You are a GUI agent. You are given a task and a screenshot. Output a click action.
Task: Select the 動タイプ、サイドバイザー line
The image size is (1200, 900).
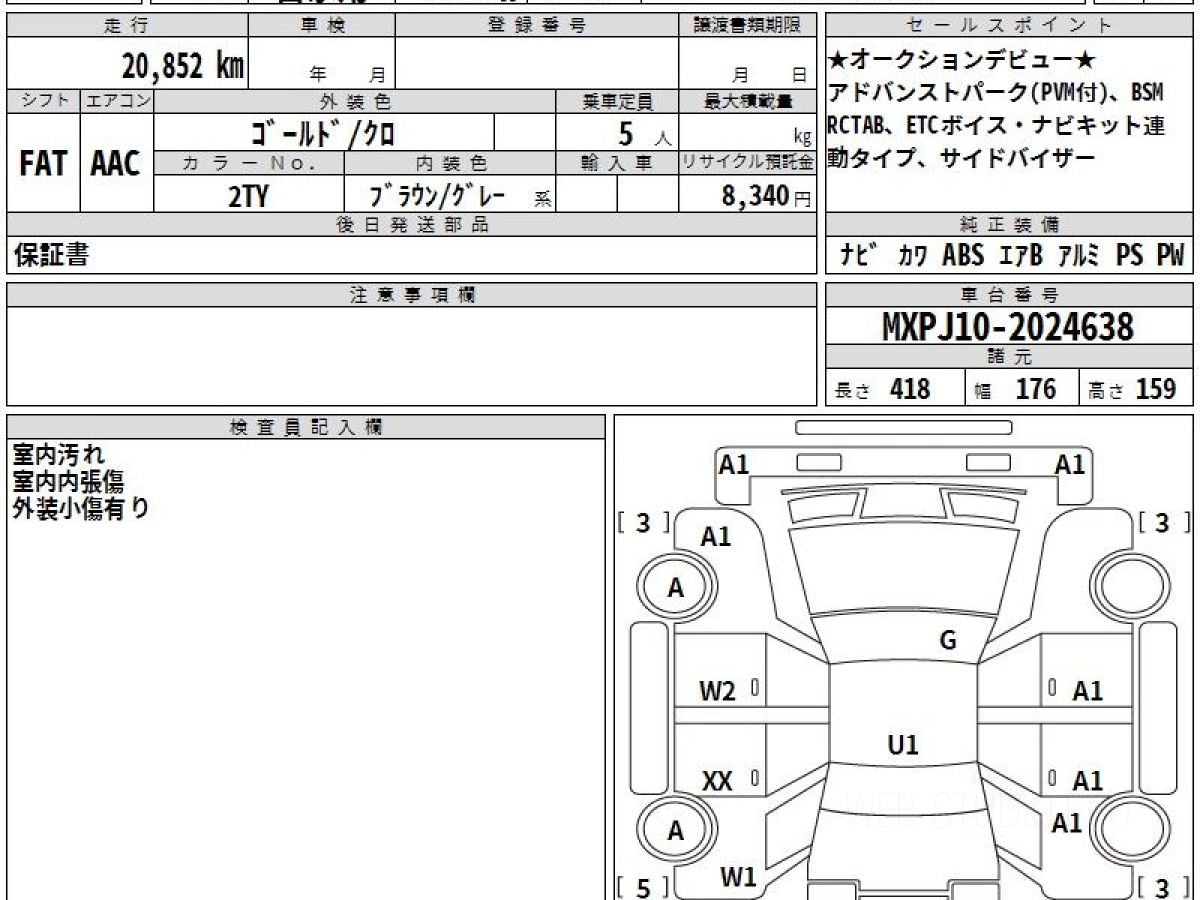click(x=962, y=158)
